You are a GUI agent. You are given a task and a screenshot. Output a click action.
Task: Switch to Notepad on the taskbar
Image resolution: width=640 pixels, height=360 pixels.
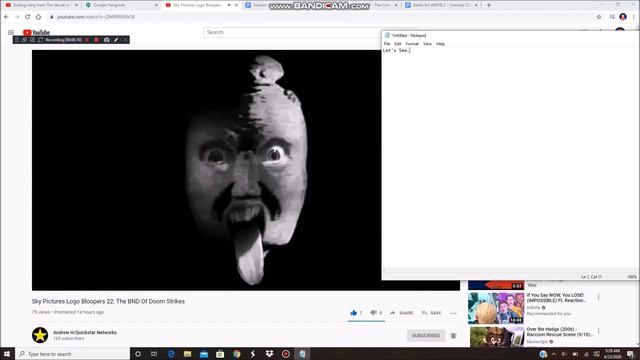[x=302, y=354]
